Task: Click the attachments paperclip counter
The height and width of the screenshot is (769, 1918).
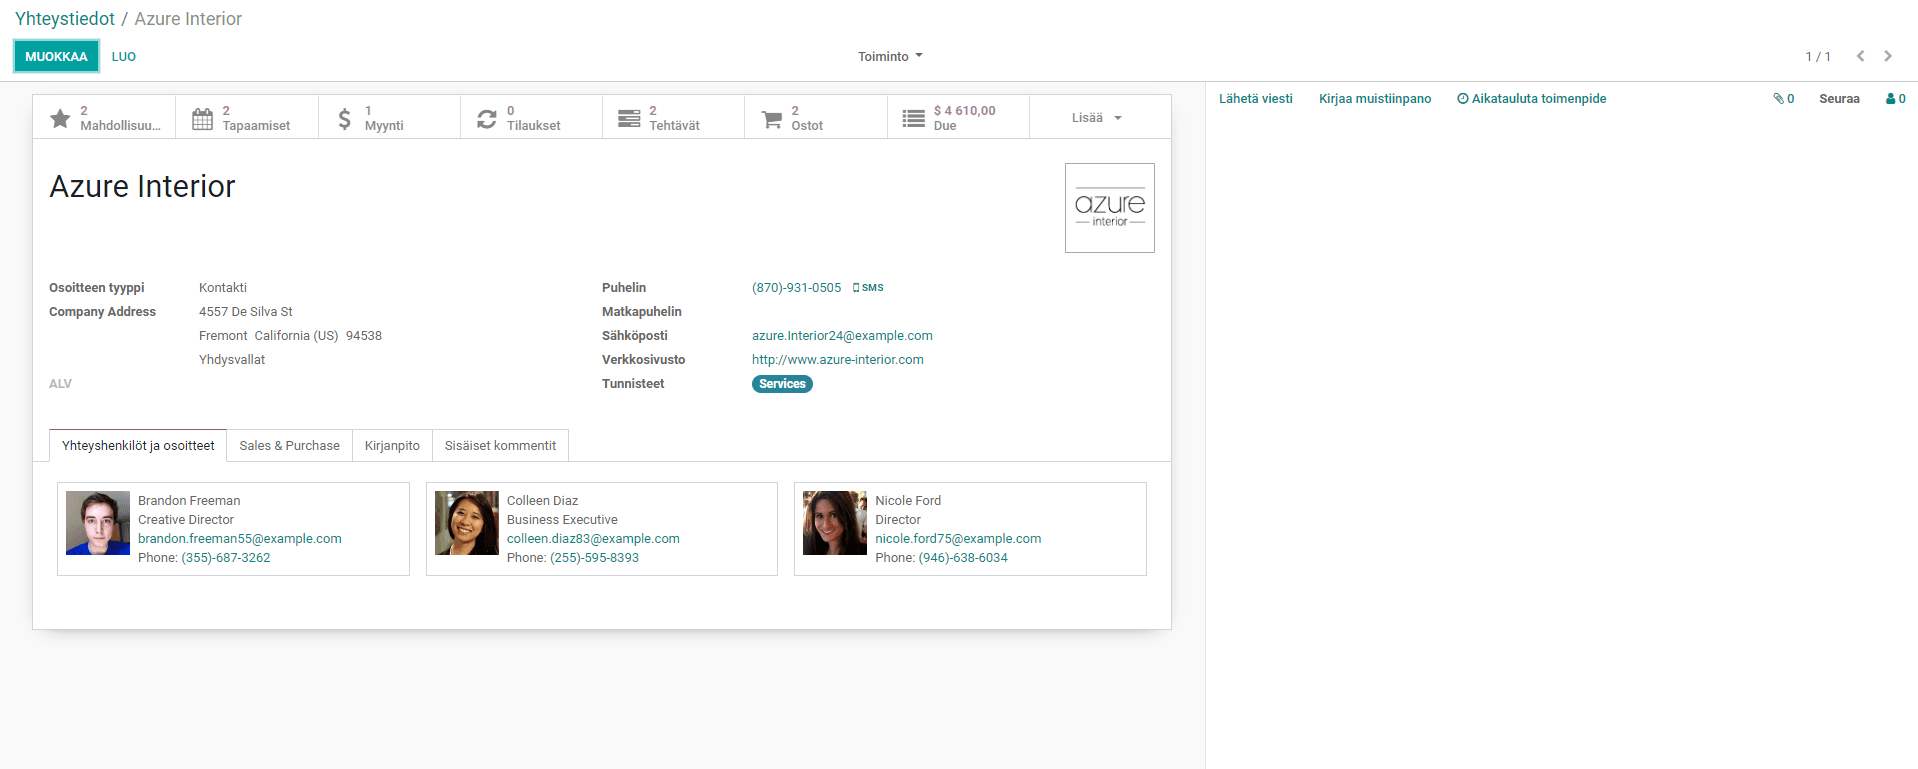Action: point(1783,99)
